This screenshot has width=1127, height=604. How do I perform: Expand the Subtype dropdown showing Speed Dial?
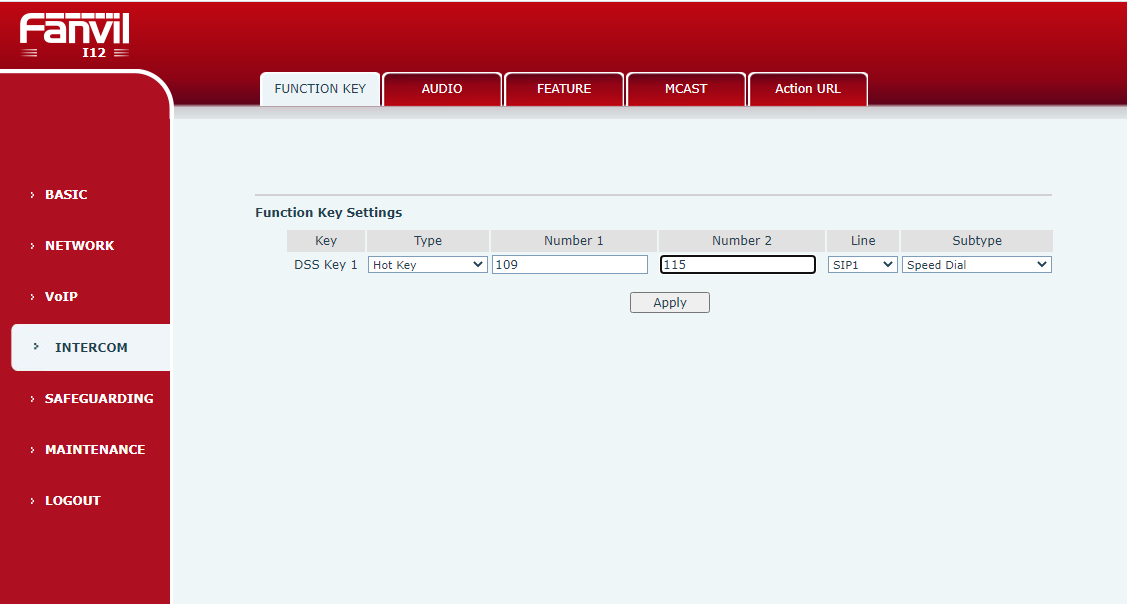(x=976, y=265)
